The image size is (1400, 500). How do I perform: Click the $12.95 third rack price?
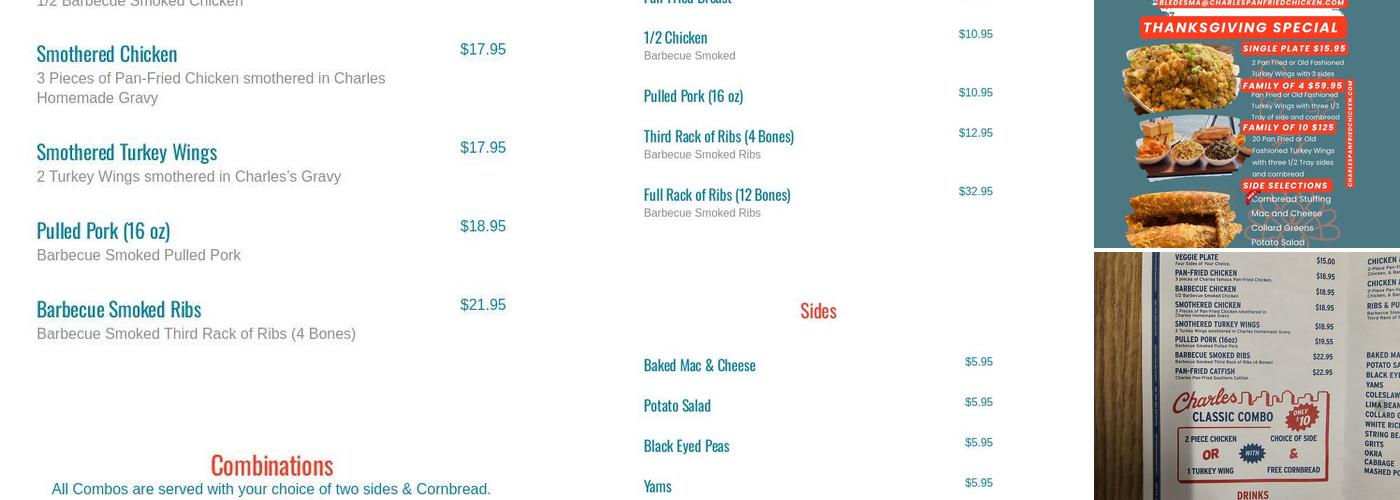975,133
